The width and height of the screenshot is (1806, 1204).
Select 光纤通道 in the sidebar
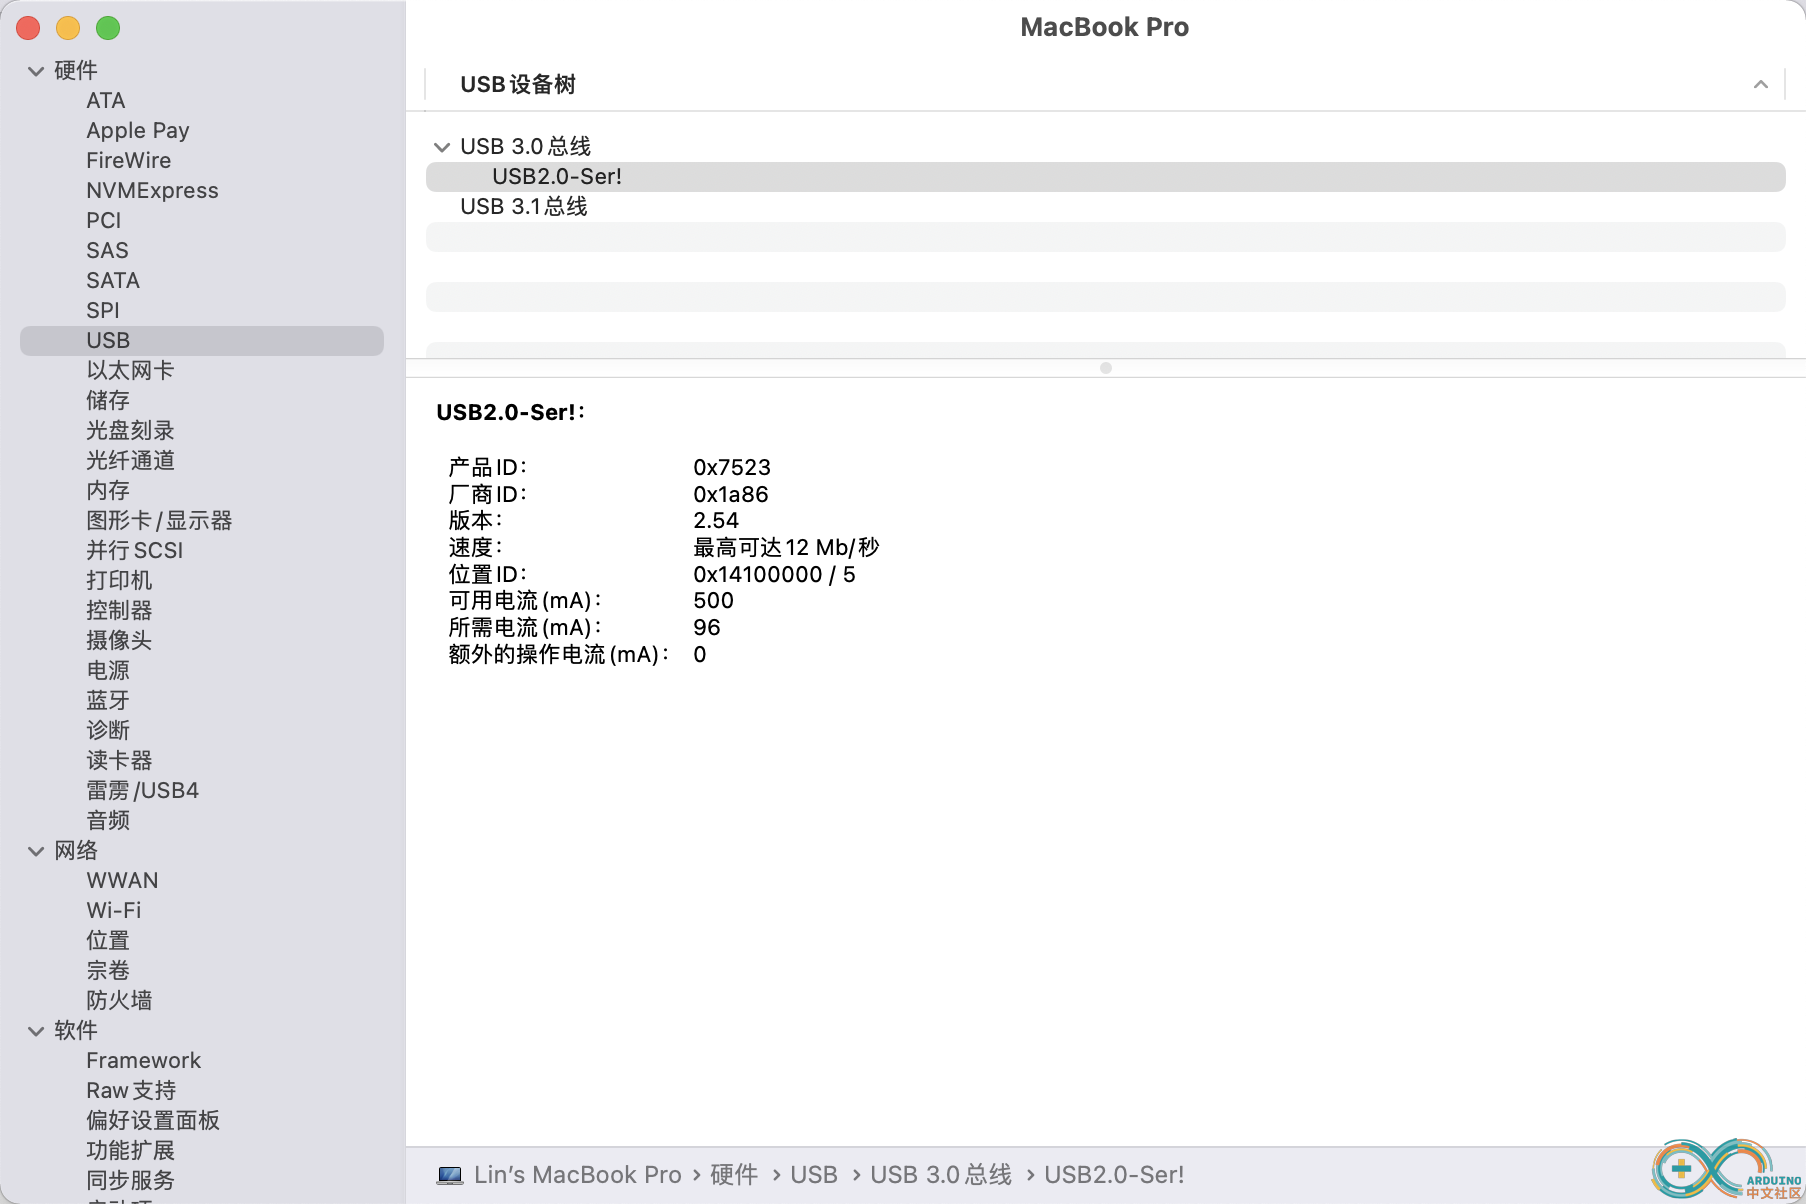[130, 461]
